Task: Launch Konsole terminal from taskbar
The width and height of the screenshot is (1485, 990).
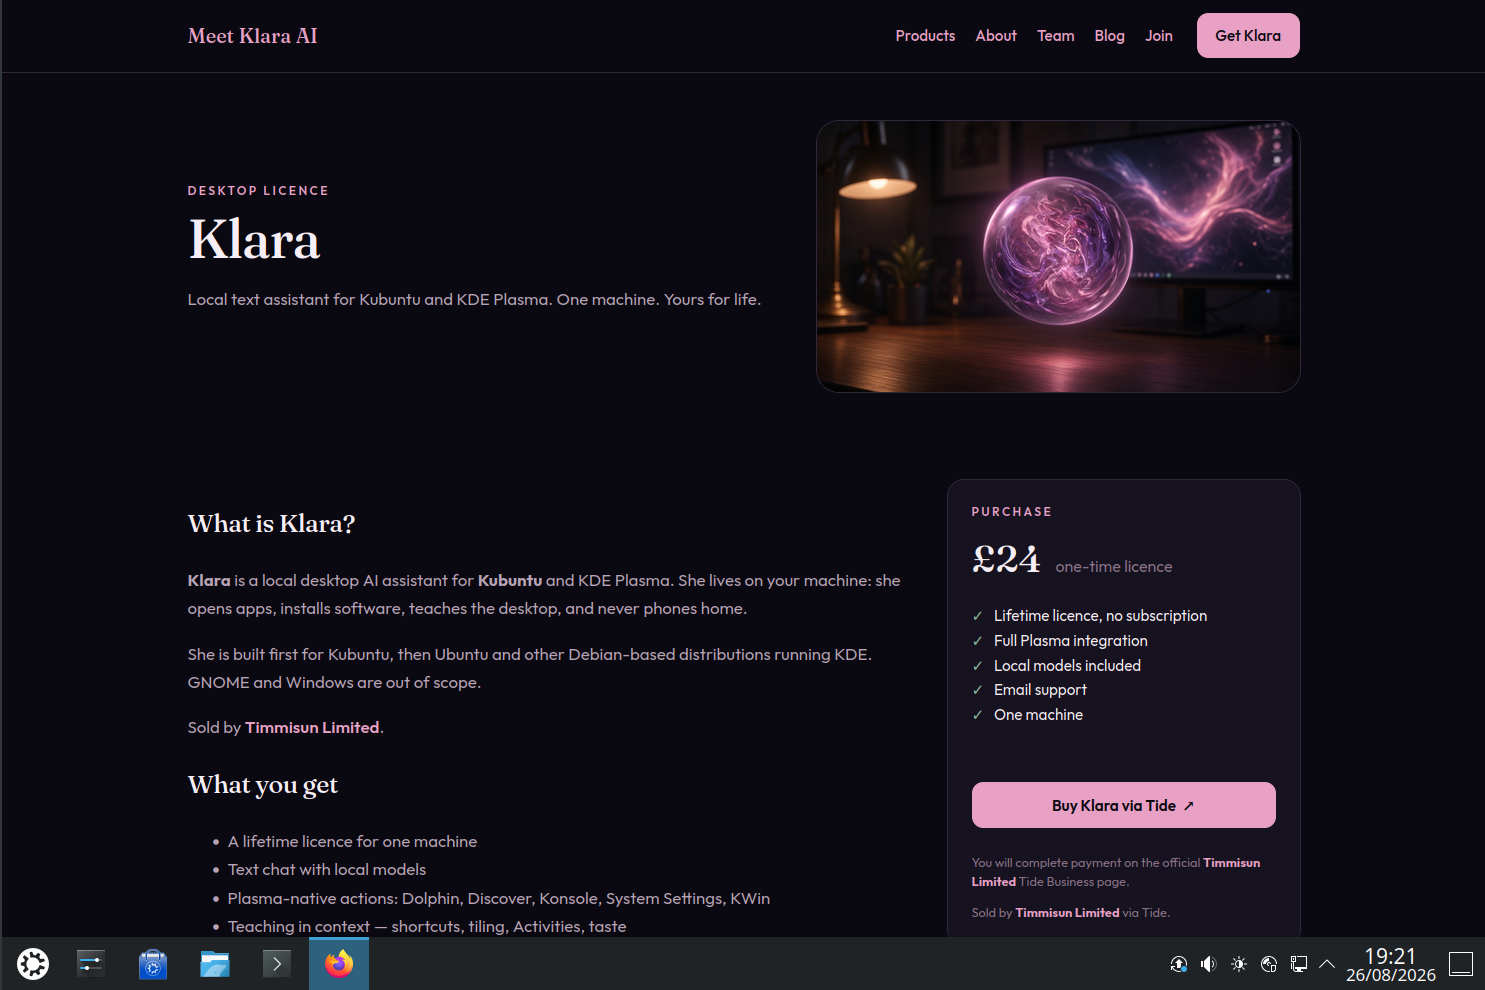Action: tap(277, 964)
